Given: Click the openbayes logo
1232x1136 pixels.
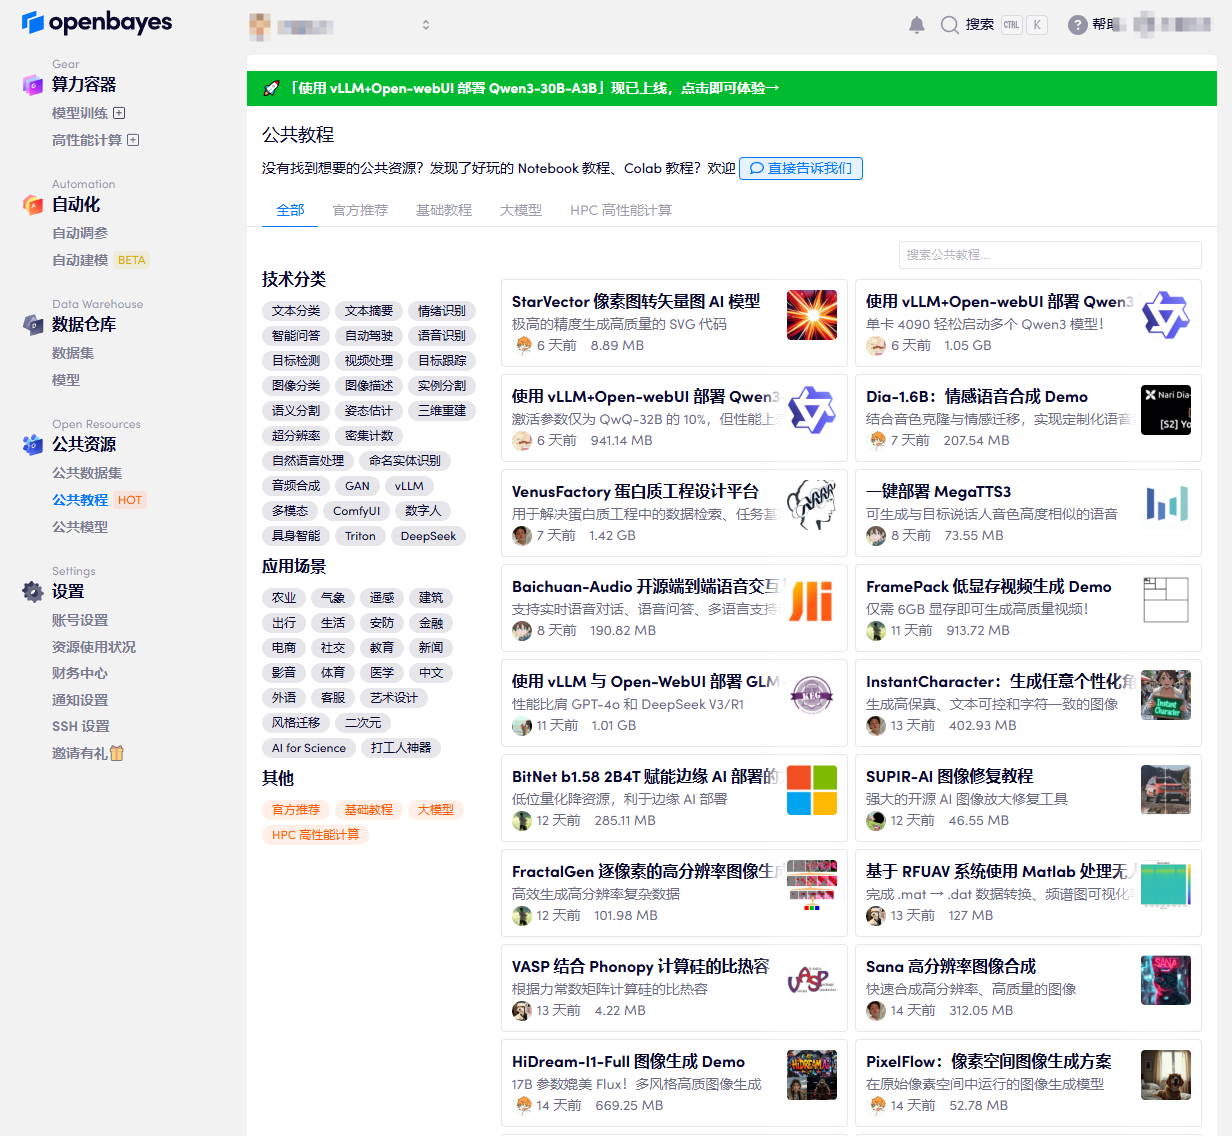Looking at the screenshot, I should click(x=97, y=22).
